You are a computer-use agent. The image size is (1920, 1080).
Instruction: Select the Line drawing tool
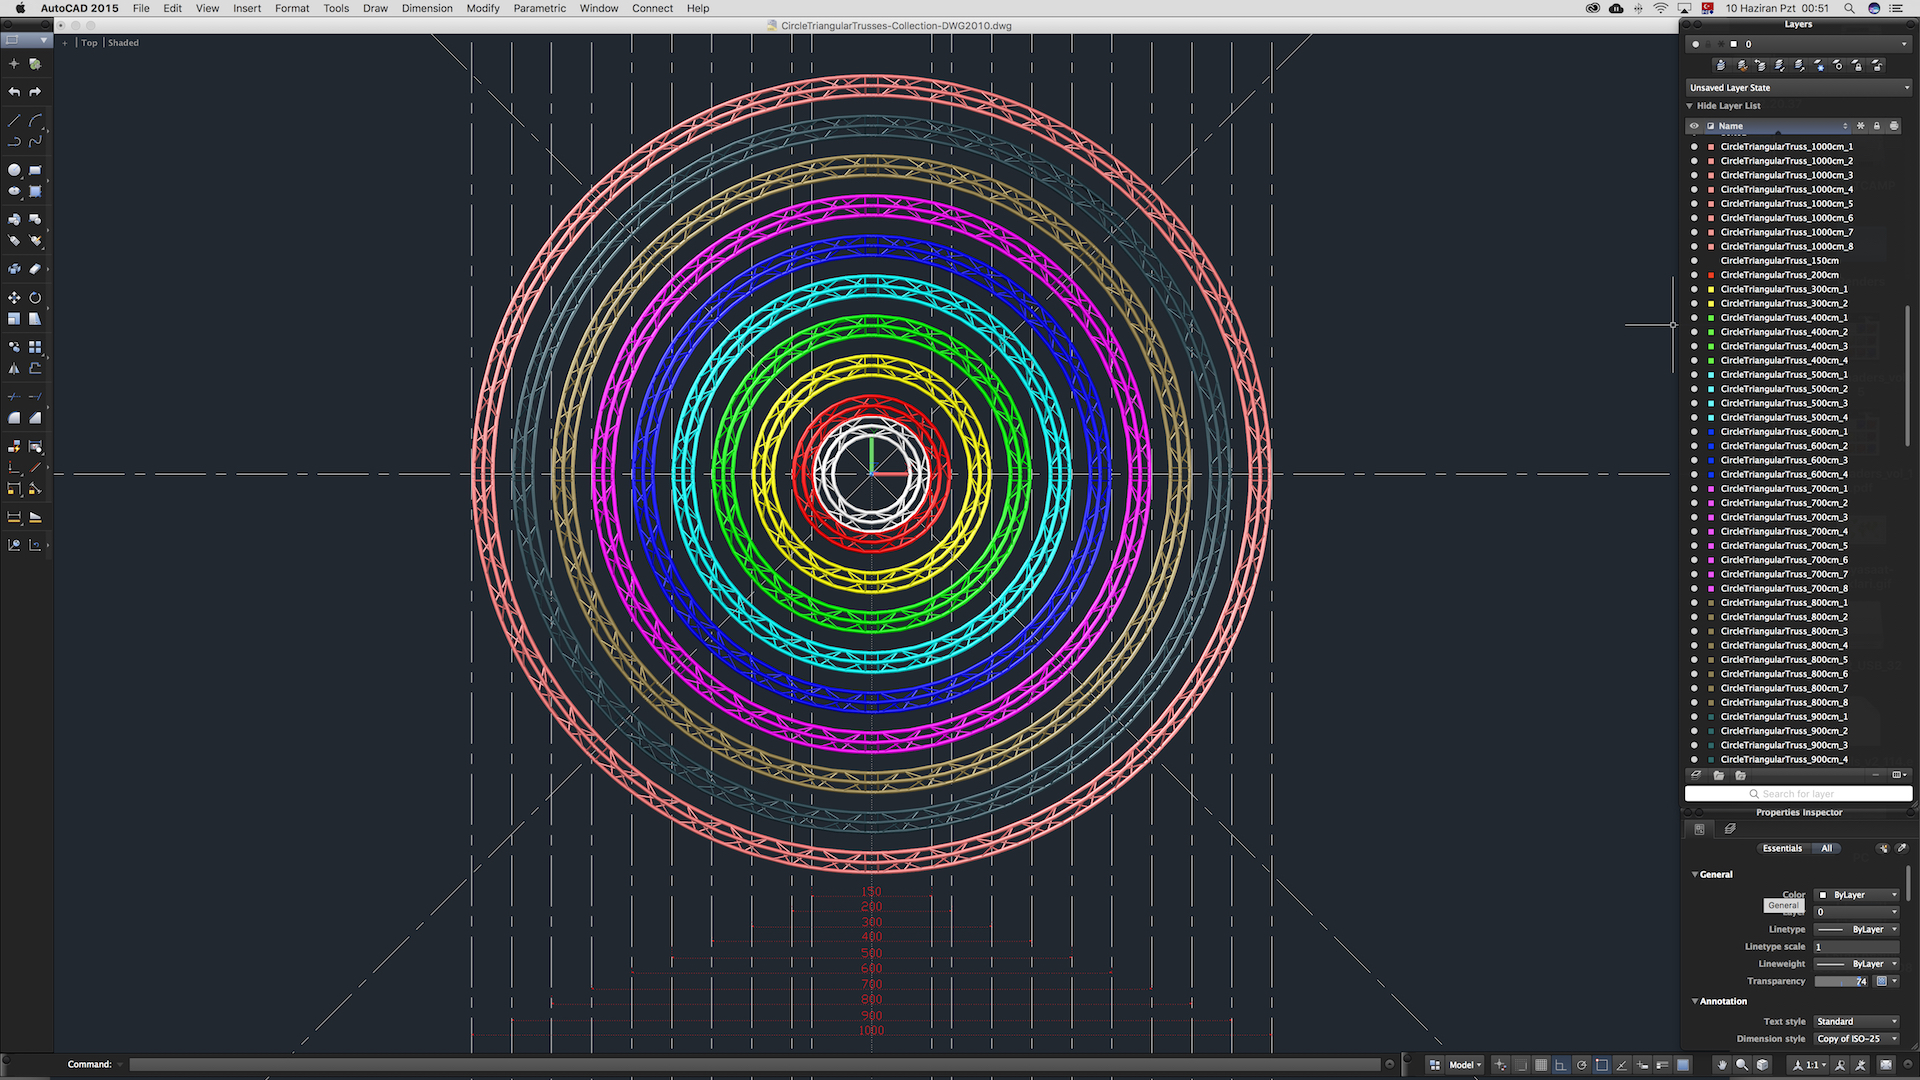(x=14, y=120)
